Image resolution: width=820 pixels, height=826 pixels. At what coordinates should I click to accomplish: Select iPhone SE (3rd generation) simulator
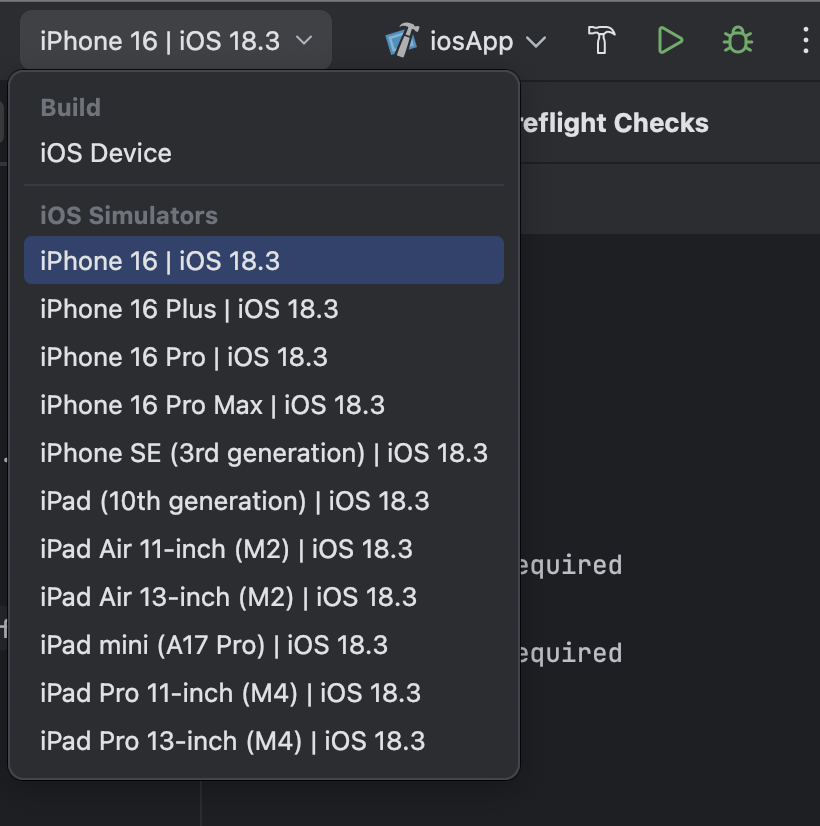tap(264, 453)
